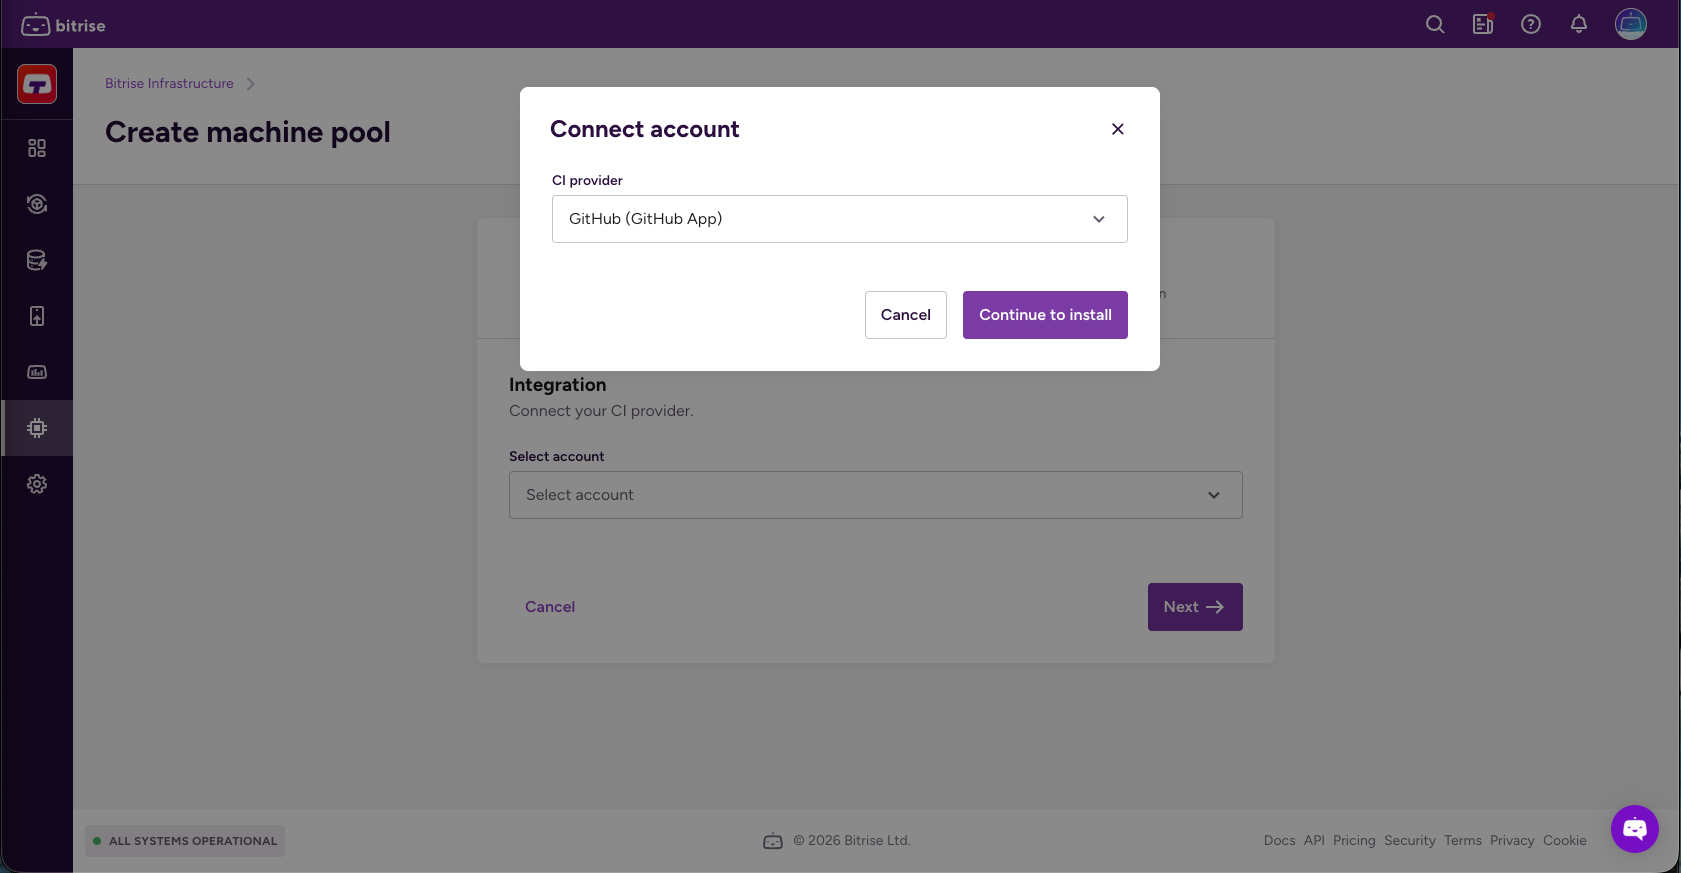Open the settings gear in sidebar

(x=37, y=483)
